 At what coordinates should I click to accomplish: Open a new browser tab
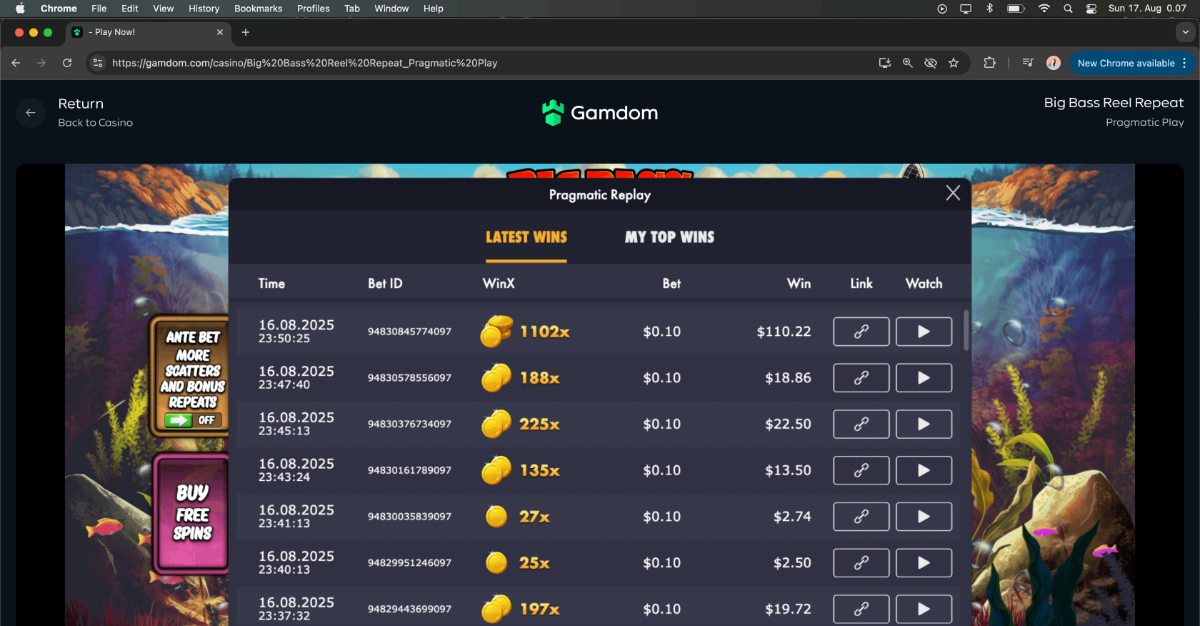[x=246, y=32]
